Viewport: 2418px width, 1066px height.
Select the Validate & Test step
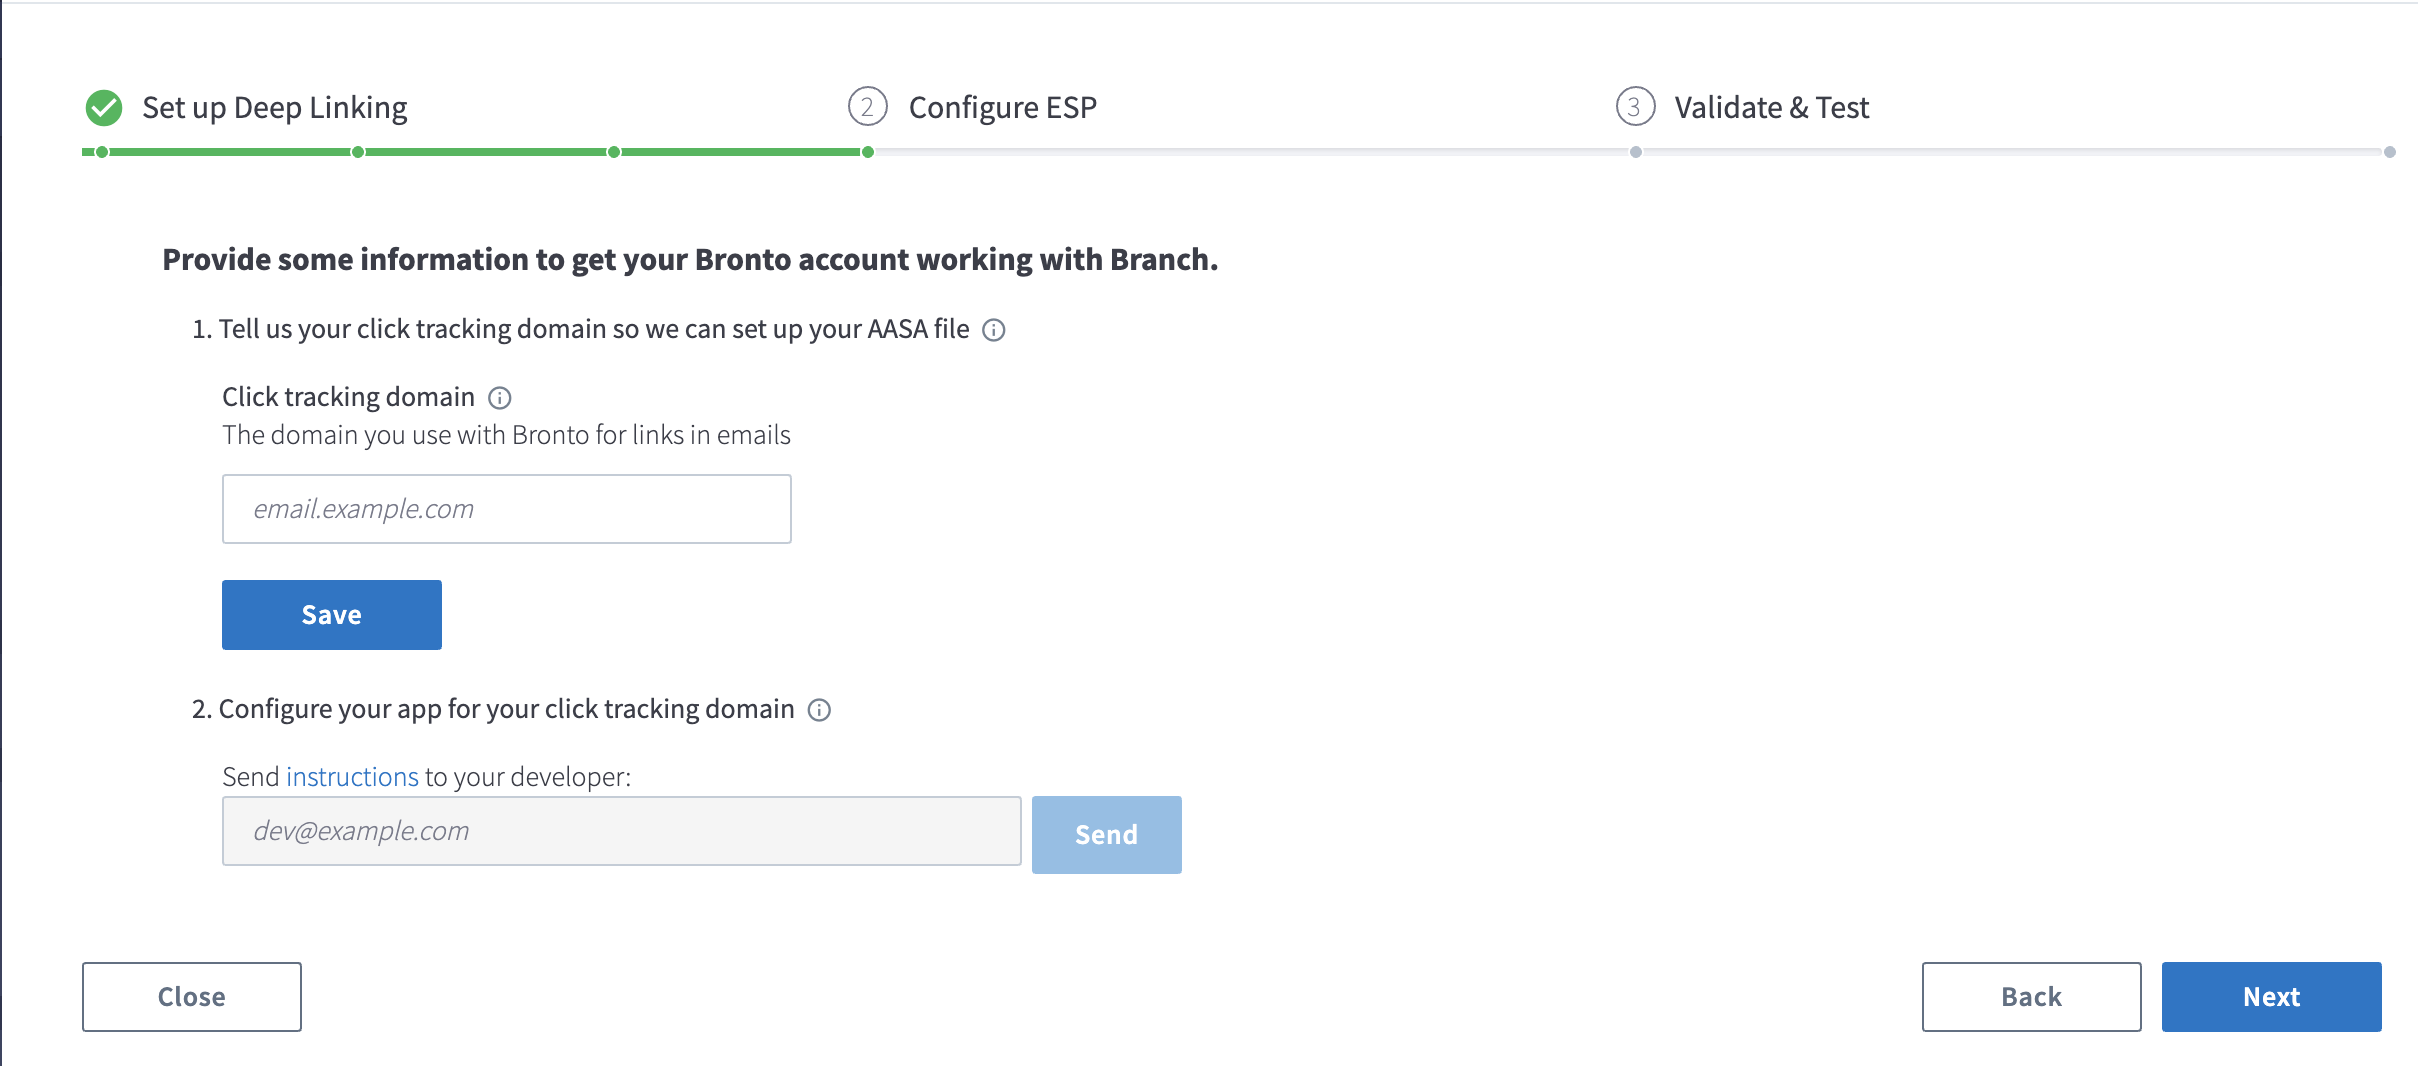pyautogui.click(x=1771, y=108)
